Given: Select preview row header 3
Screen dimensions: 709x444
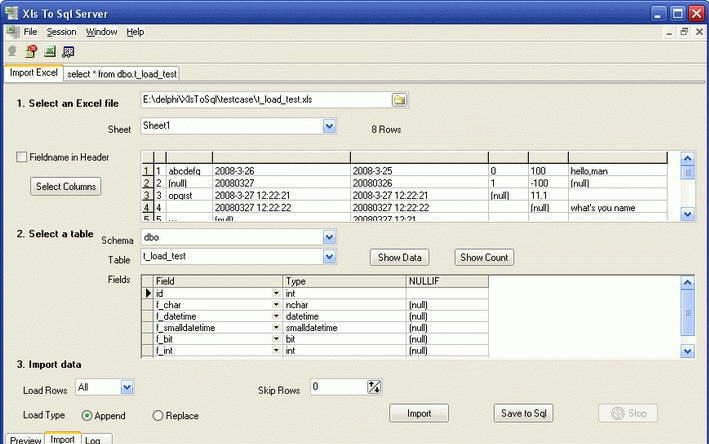Looking at the screenshot, I should tap(147, 196).
